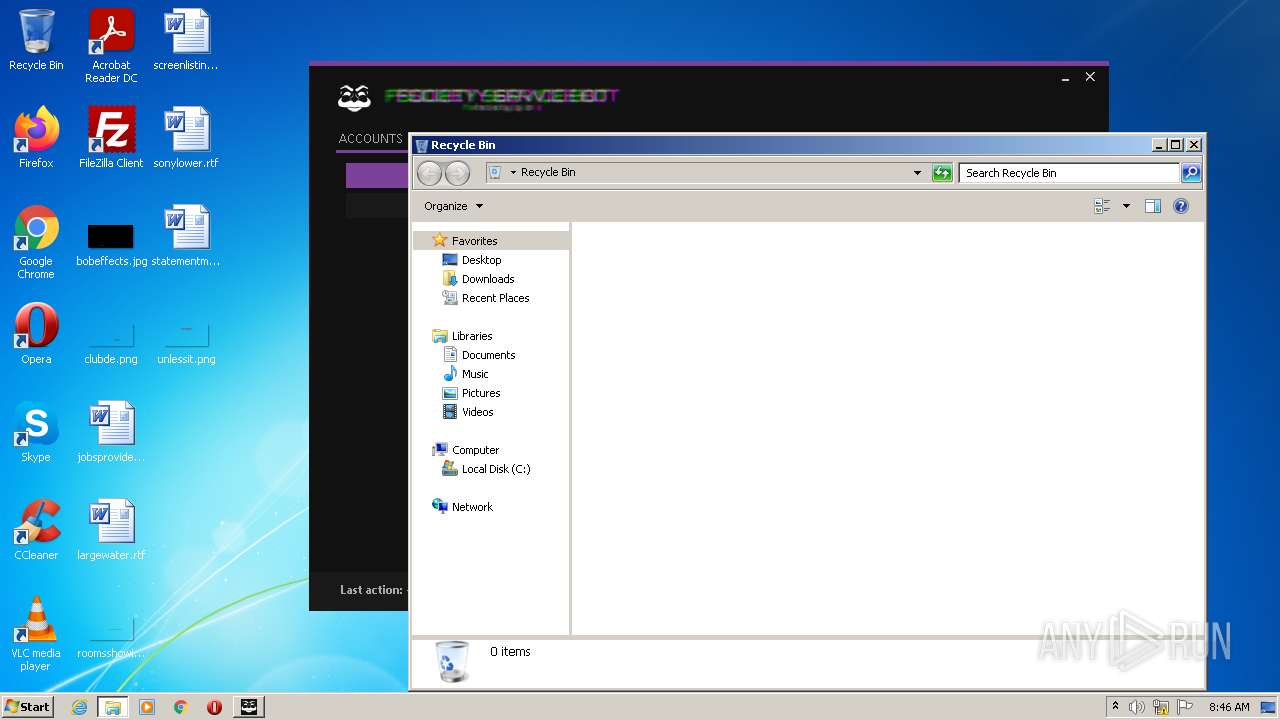Select Desktop under Favorites

481,260
